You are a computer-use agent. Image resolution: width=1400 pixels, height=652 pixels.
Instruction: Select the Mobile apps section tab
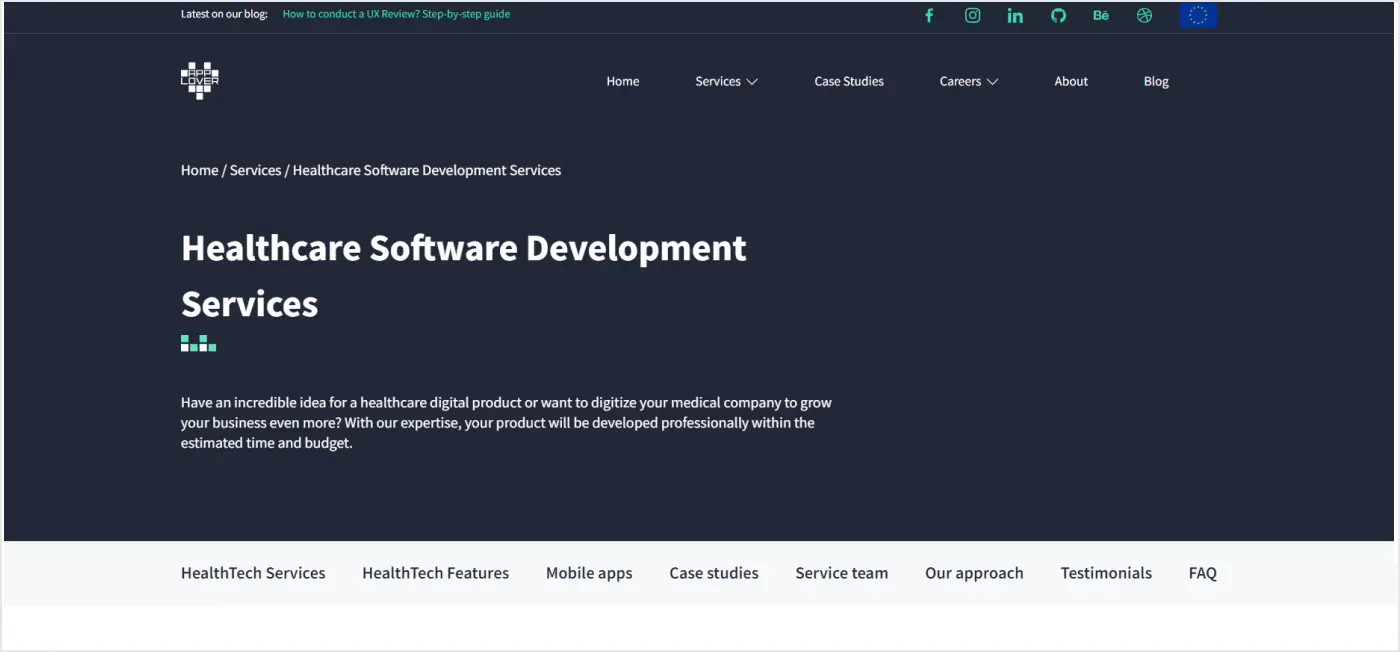coord(589,572)
